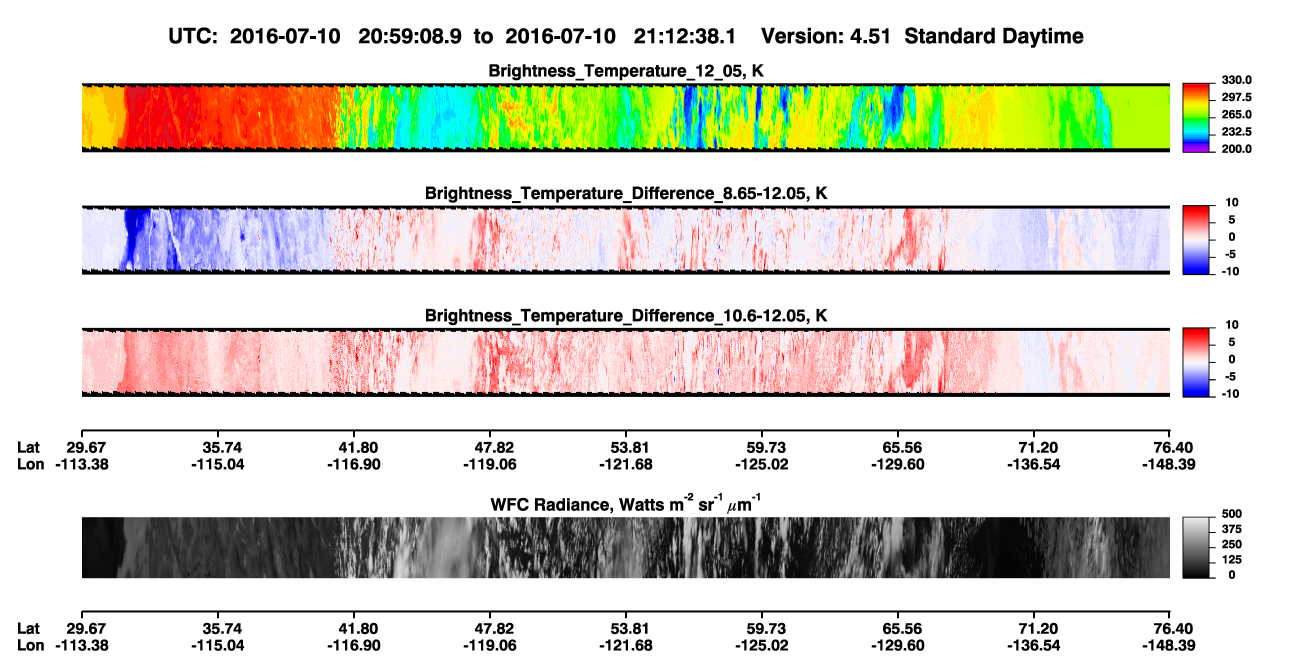
Task: Click the "125" tick on the grayscale colorbar
Action: (1230, 560)
